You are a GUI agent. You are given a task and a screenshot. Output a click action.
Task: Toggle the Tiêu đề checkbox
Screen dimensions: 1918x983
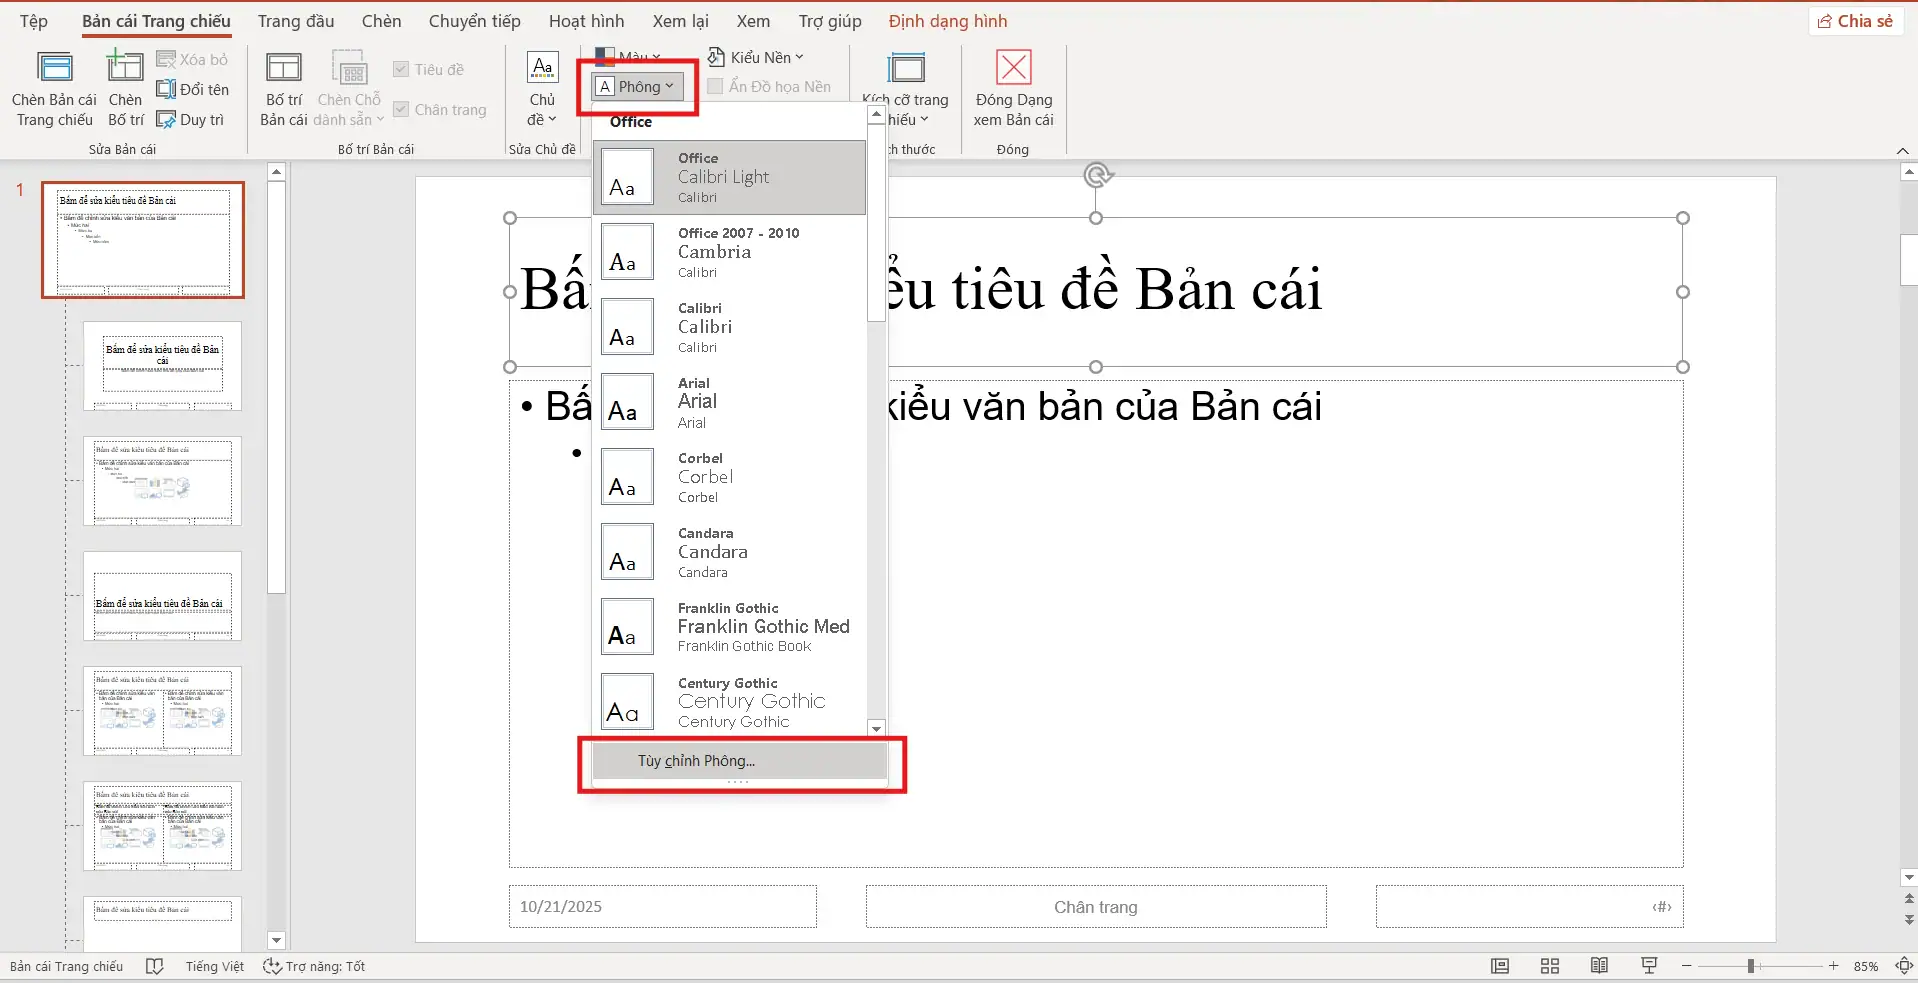coord(404,68)
